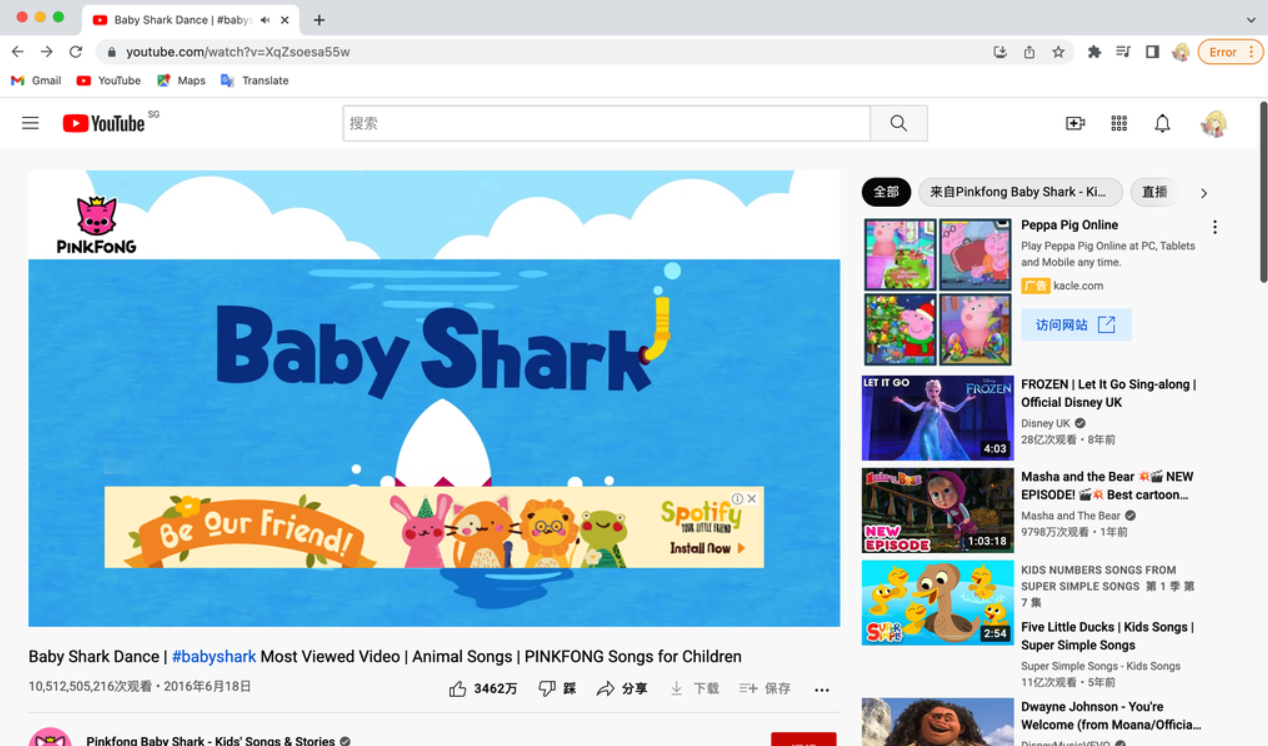Toggle the browser side panel
The width and height of the screenshot is (1268, 746).
pyautogui.click(x=1152, y=52)
